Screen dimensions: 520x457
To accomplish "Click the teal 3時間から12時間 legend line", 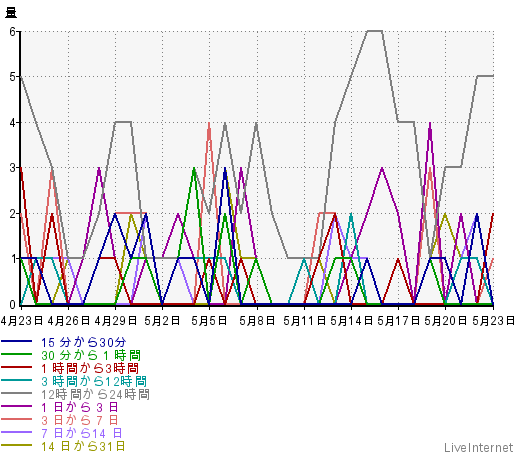I will (x=17, y=380).
